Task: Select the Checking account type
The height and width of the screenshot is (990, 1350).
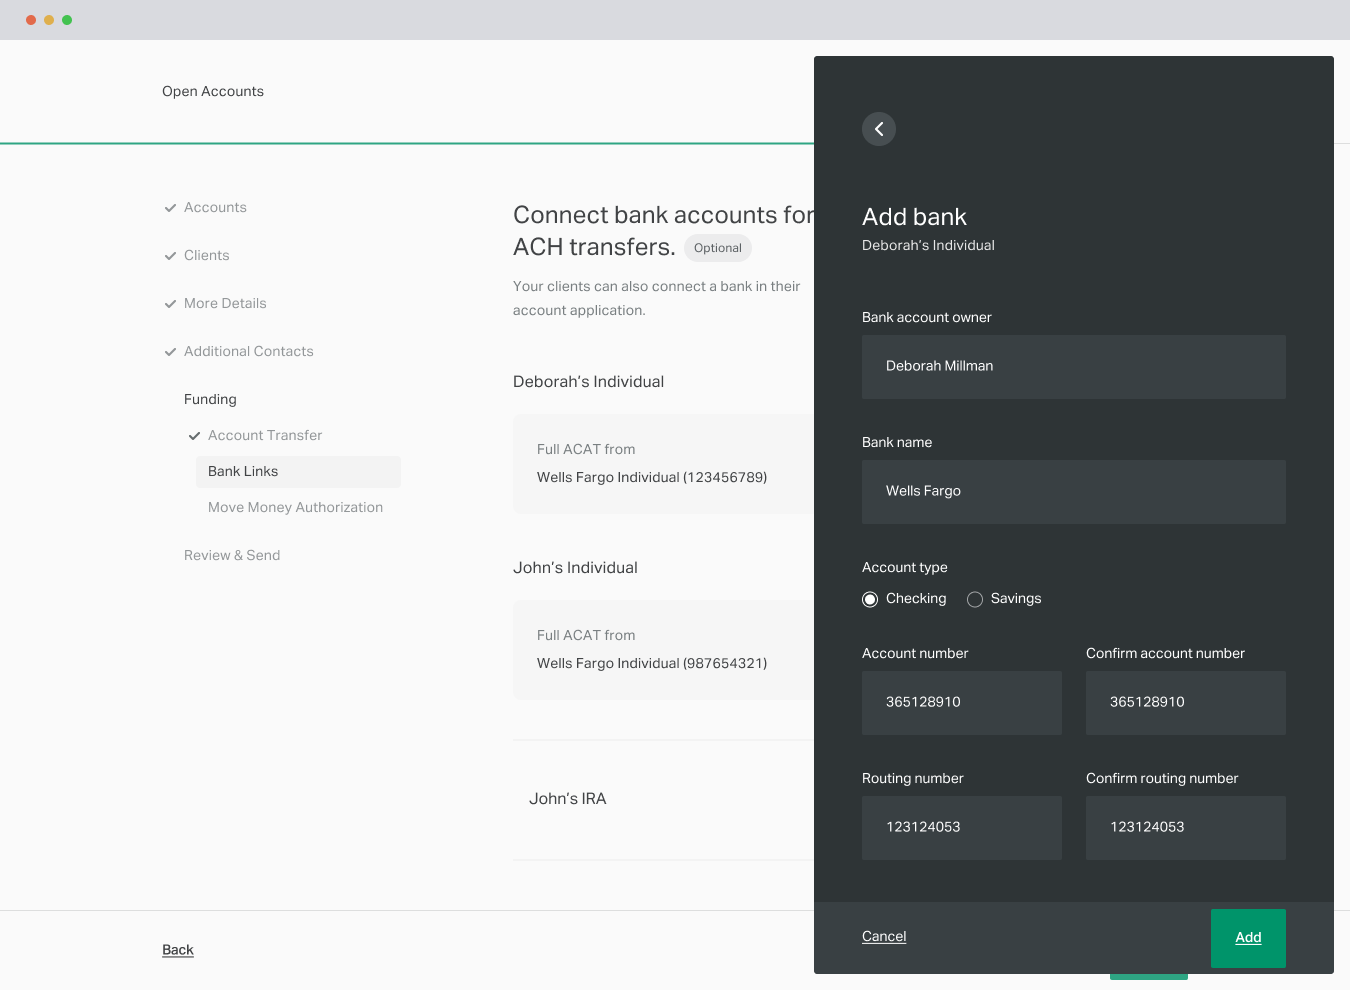Action: point(870,599)
